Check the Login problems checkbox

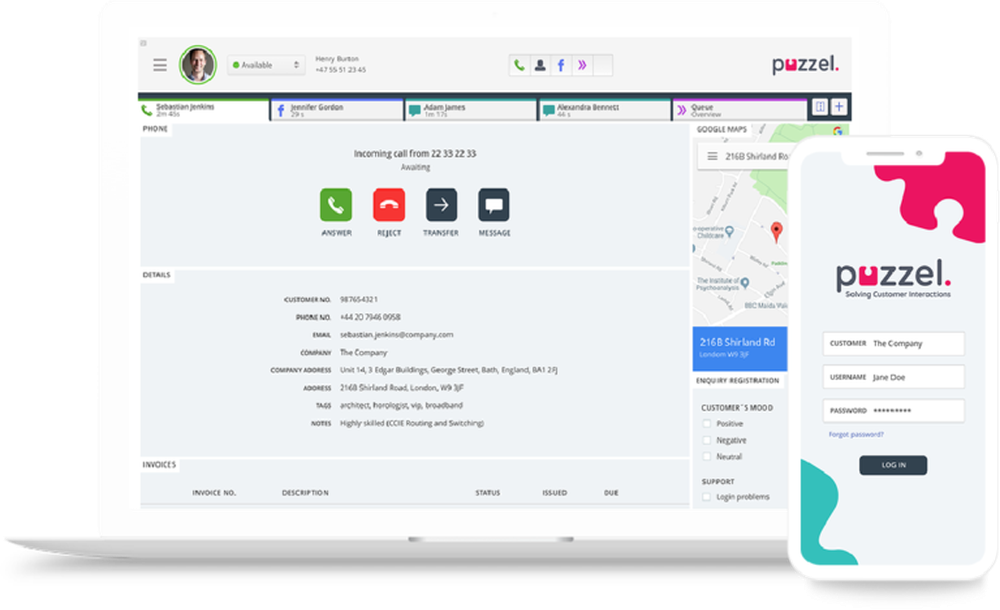click(x=706, y=497)
